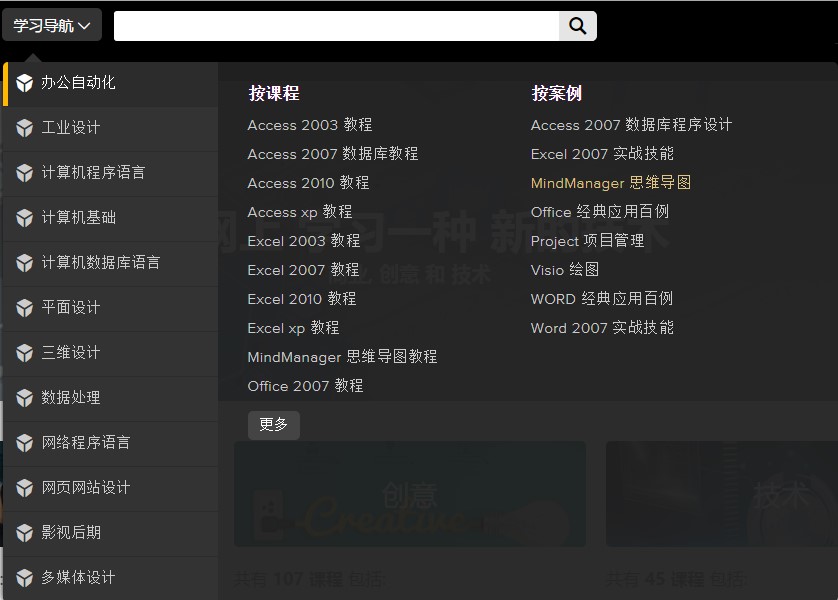The height and width of the screenshot is (600, 838).
Task: Click inside the search text field
Action: point(336,26)
